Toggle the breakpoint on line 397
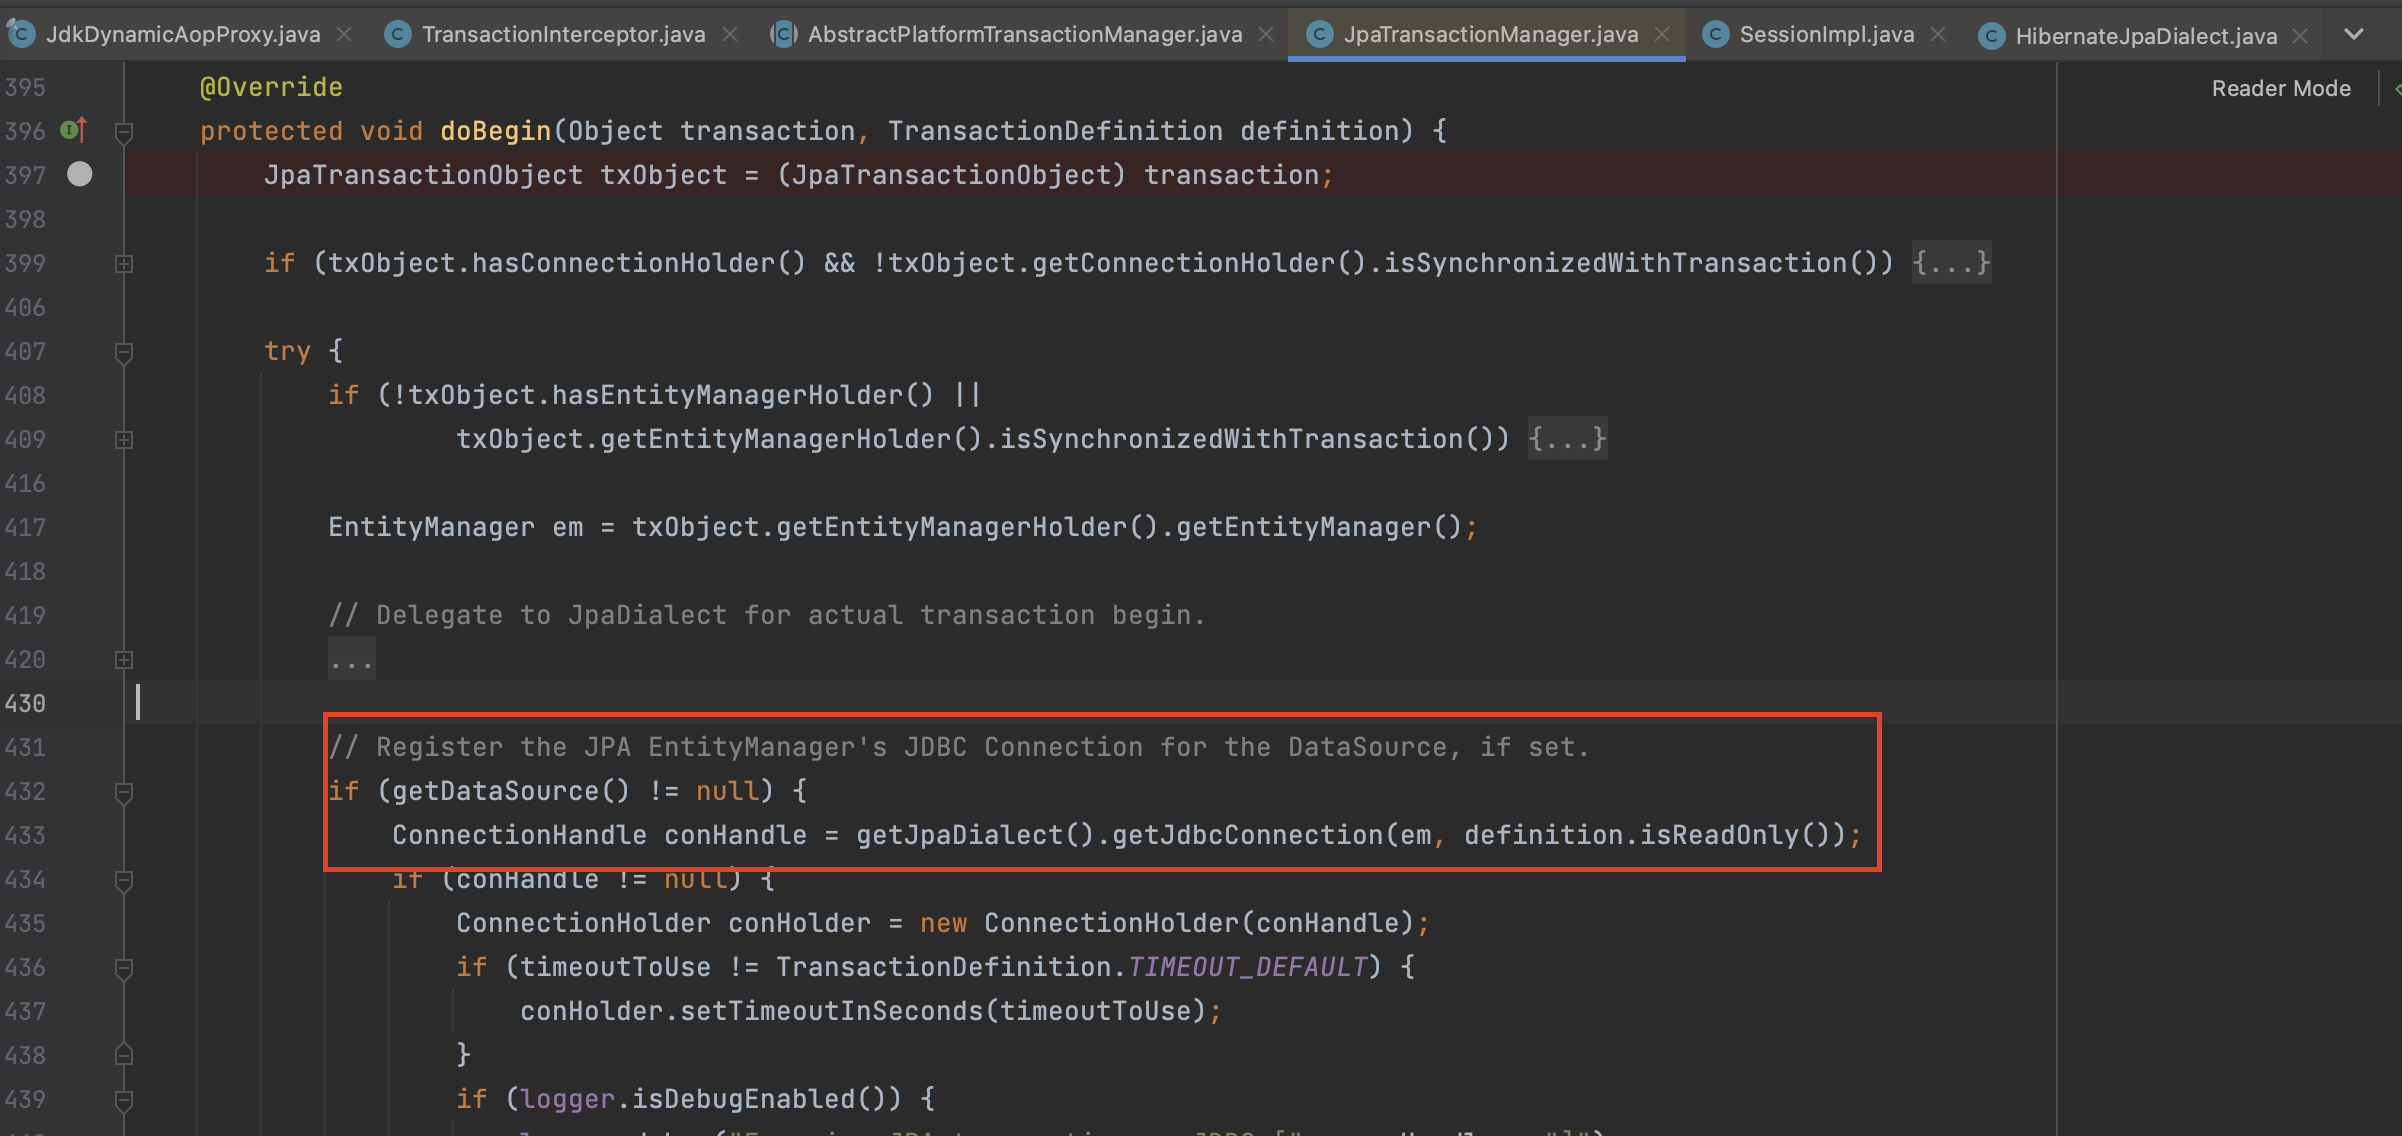The width and height of the screenshot is (2402, 1136). pos(80,174)
